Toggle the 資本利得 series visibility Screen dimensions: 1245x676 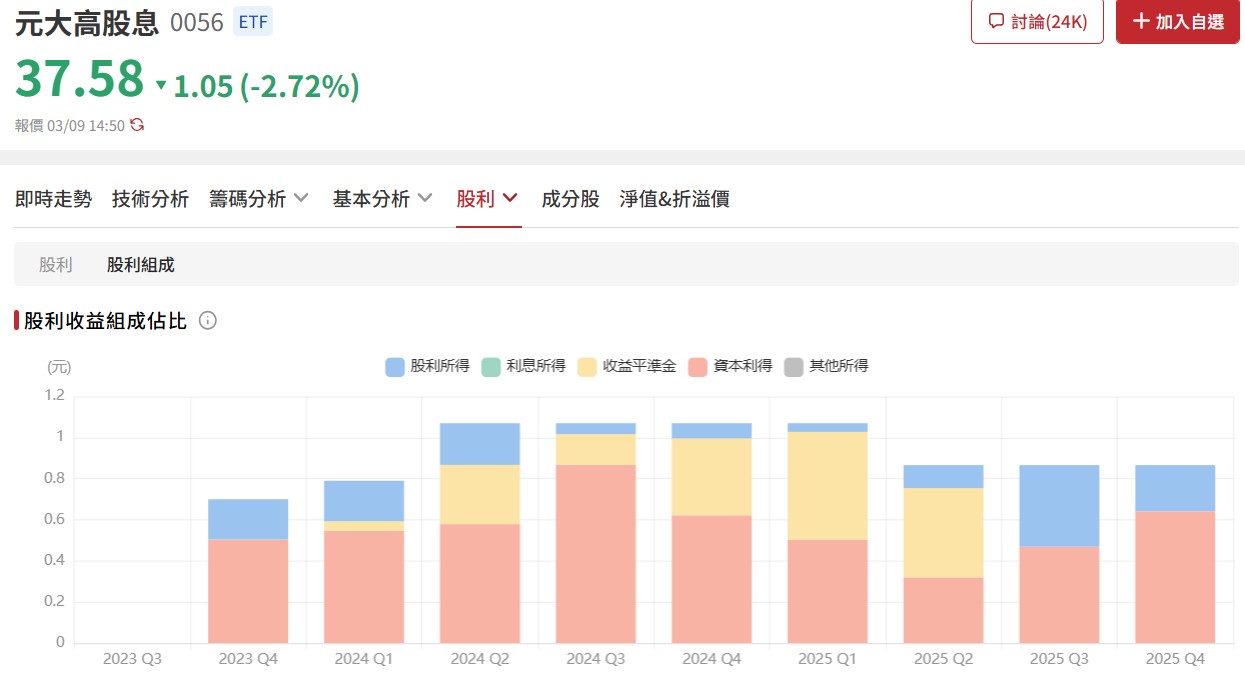(730, 366)
